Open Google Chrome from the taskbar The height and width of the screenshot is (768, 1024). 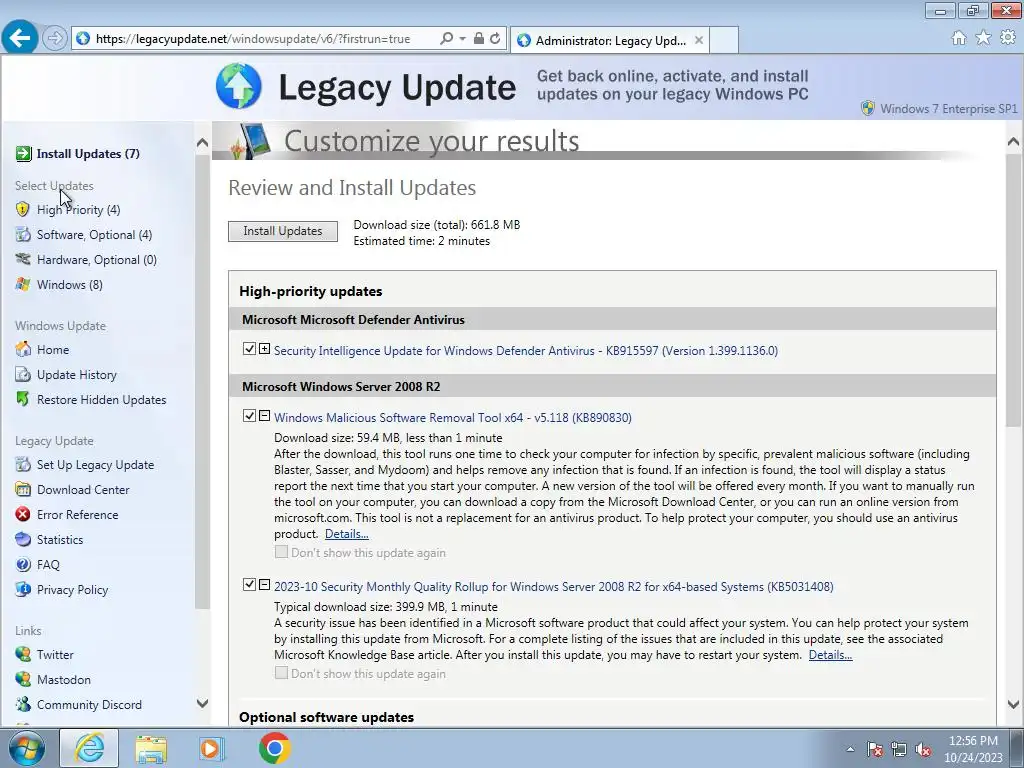pos(274,748)
